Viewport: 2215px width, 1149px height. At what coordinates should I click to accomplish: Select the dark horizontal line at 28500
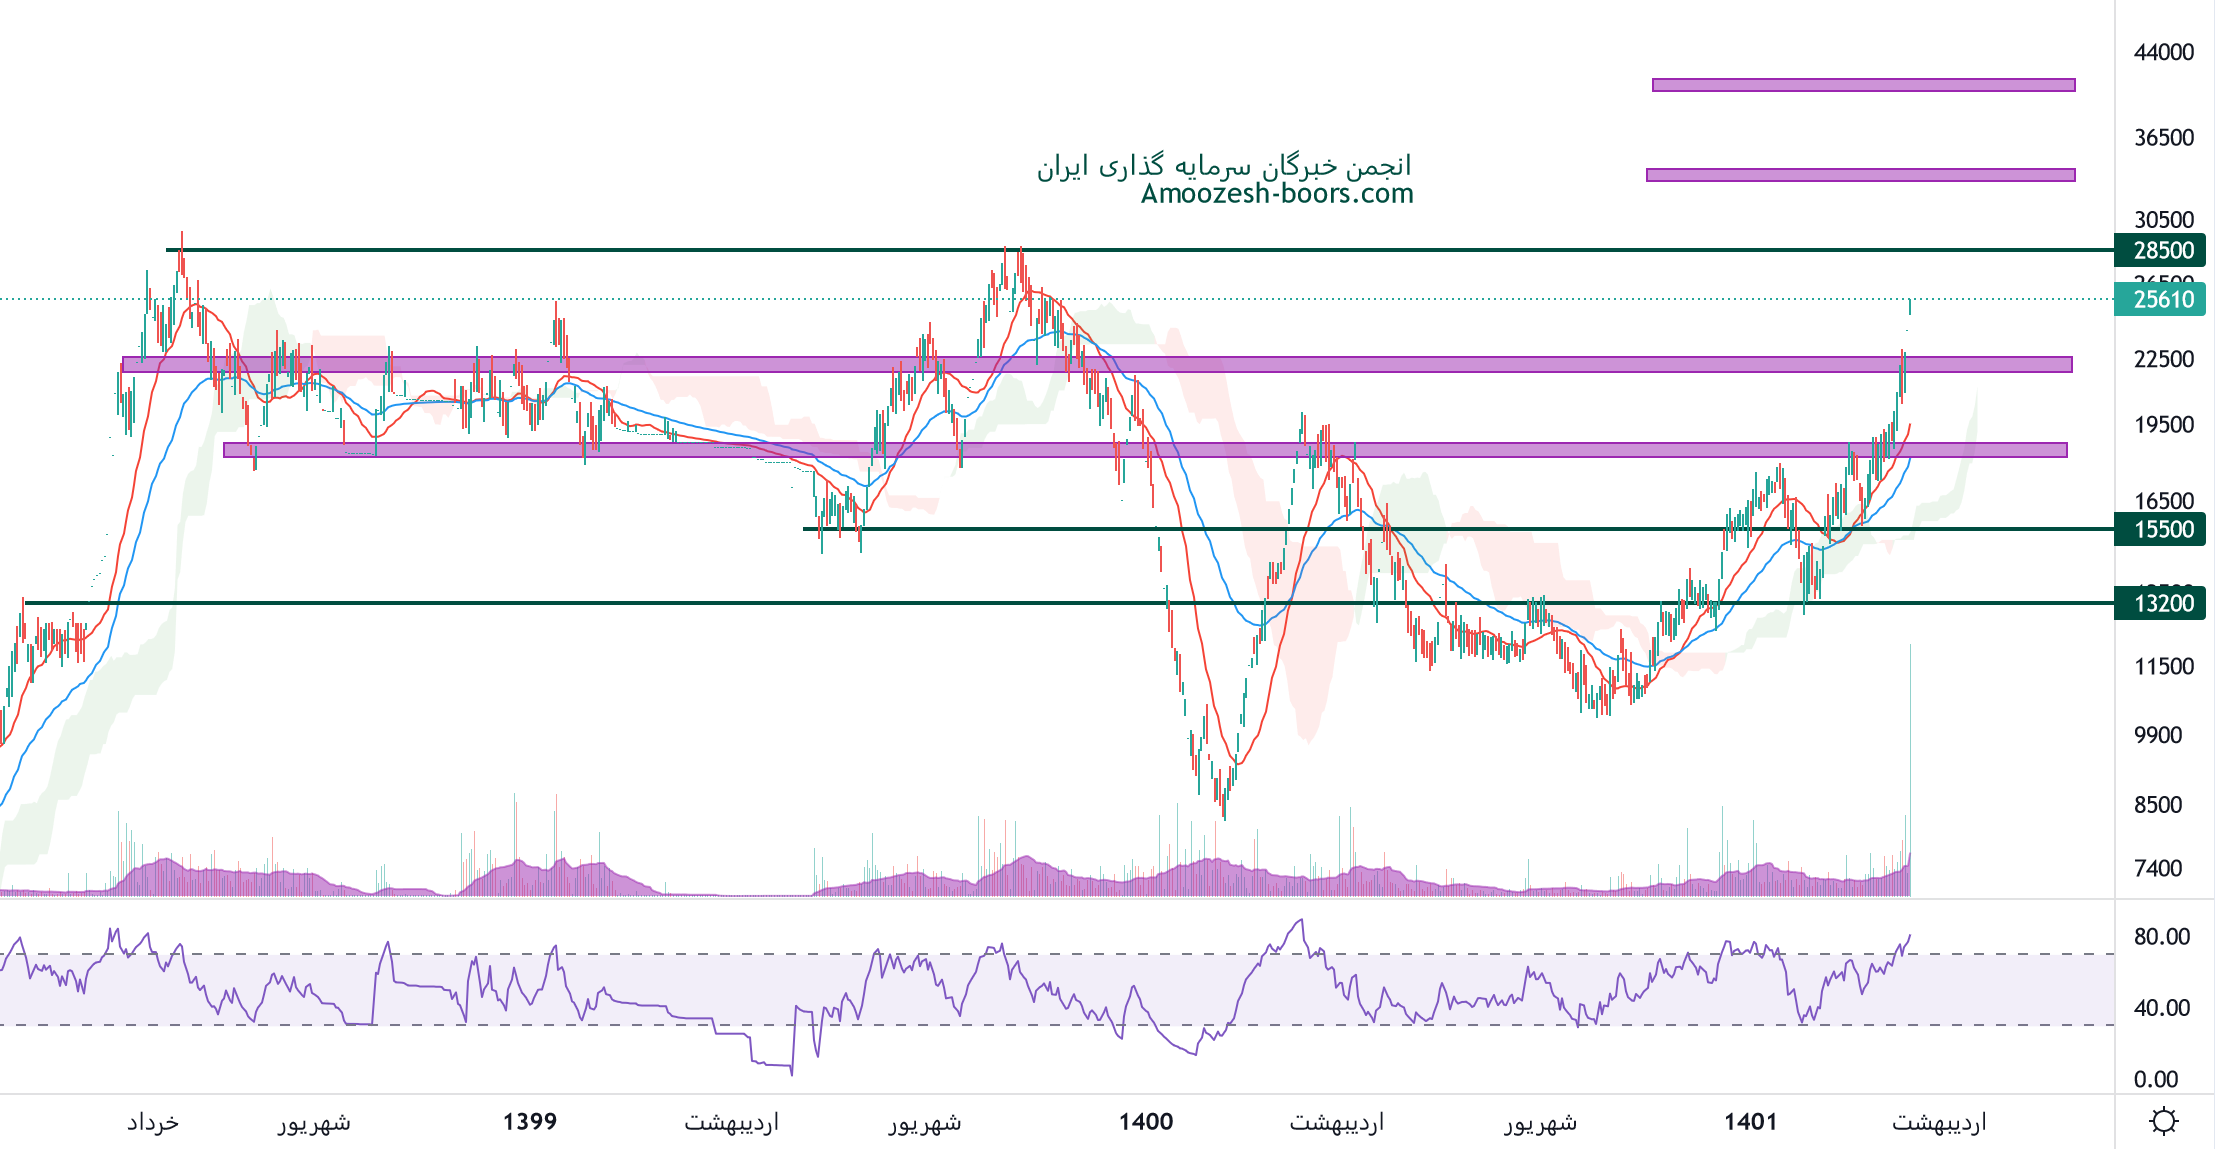(600, 250)
